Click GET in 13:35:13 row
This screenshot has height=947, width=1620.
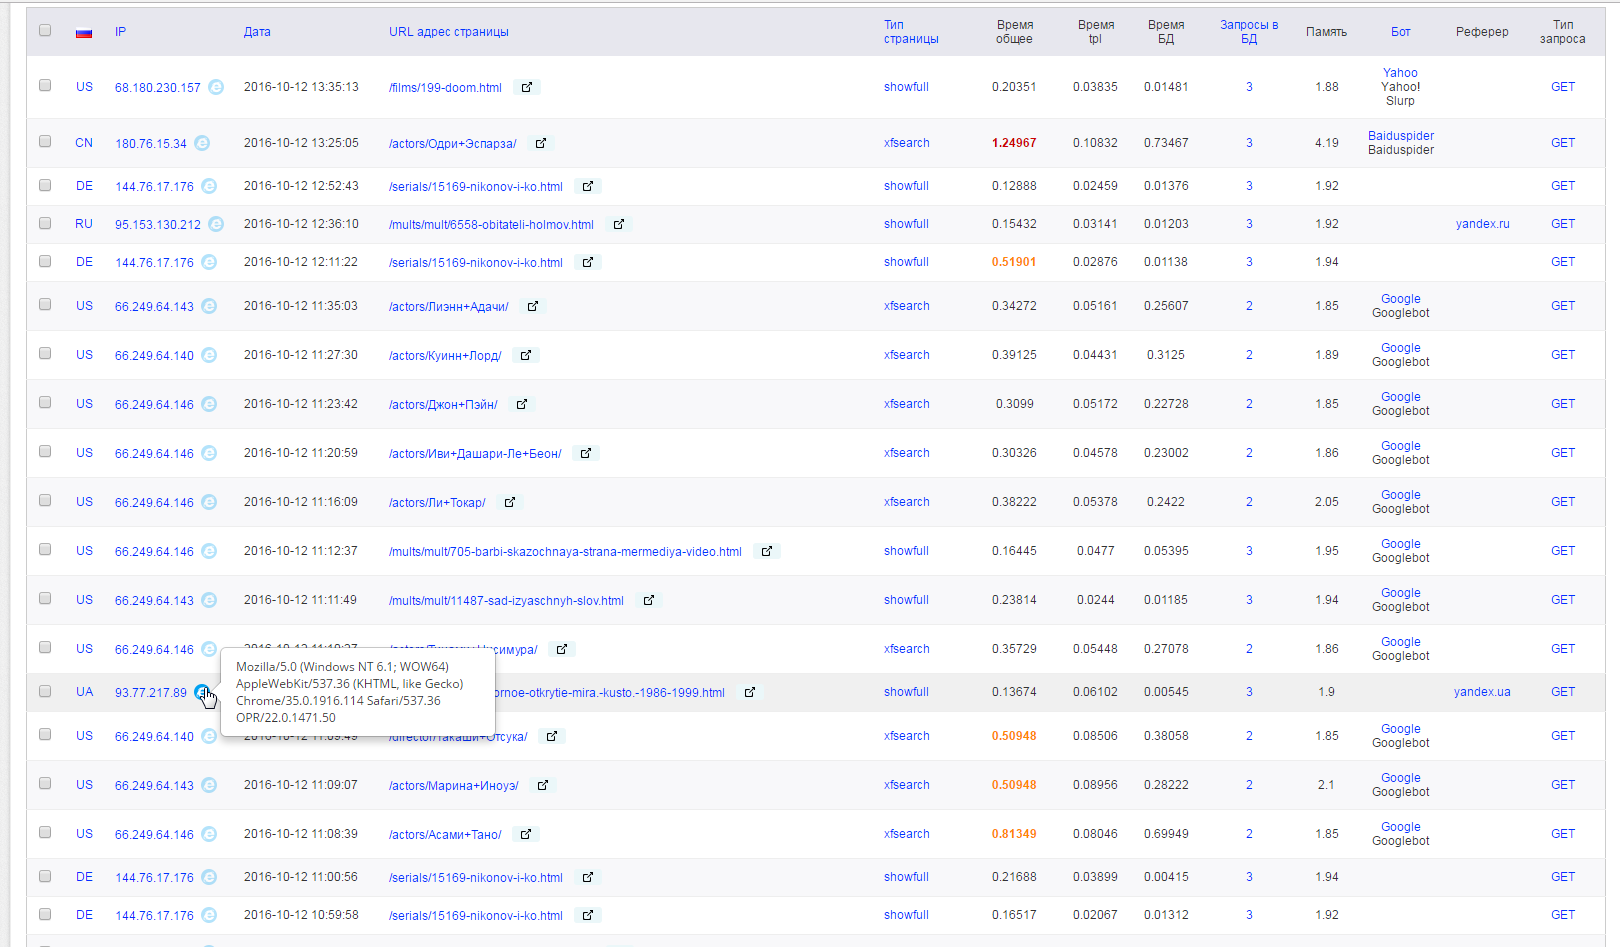(1562, 87)
